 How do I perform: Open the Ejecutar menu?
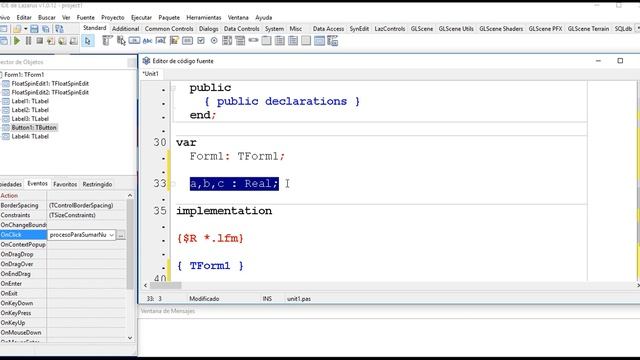141,18
